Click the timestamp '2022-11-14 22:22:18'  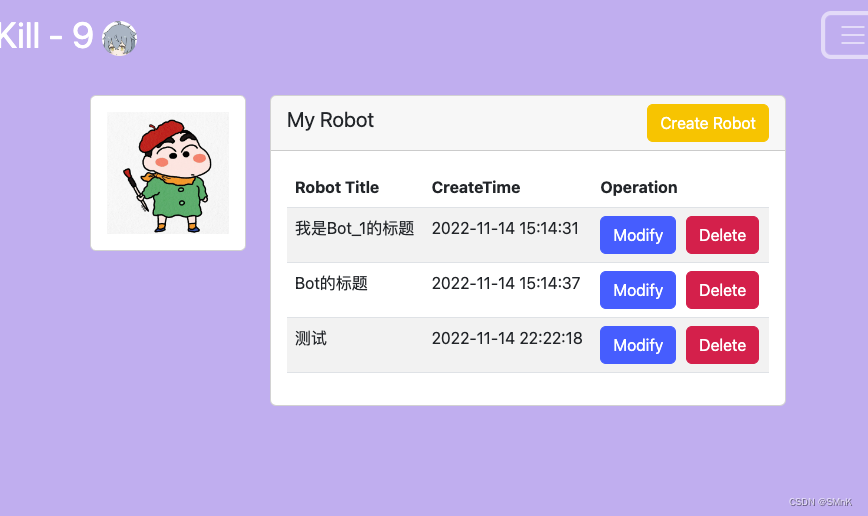click(x=507, y=338)
